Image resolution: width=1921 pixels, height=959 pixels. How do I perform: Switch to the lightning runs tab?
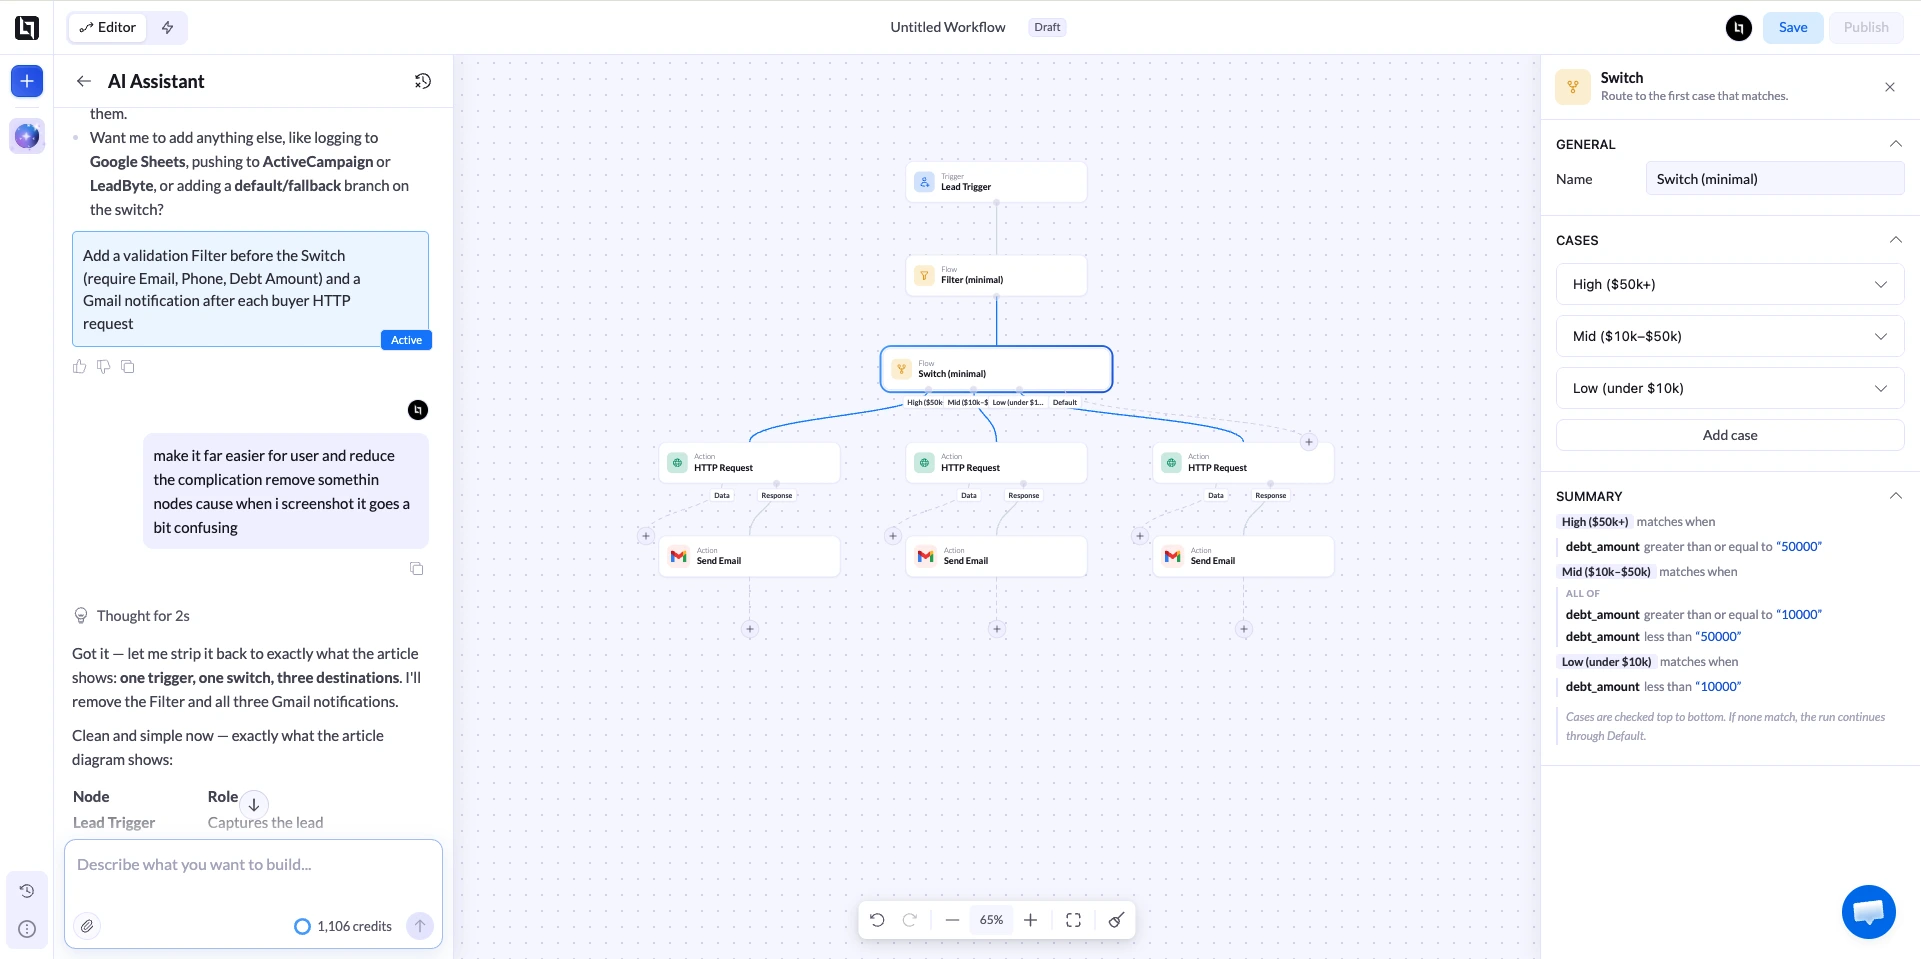tap(168, 28)
